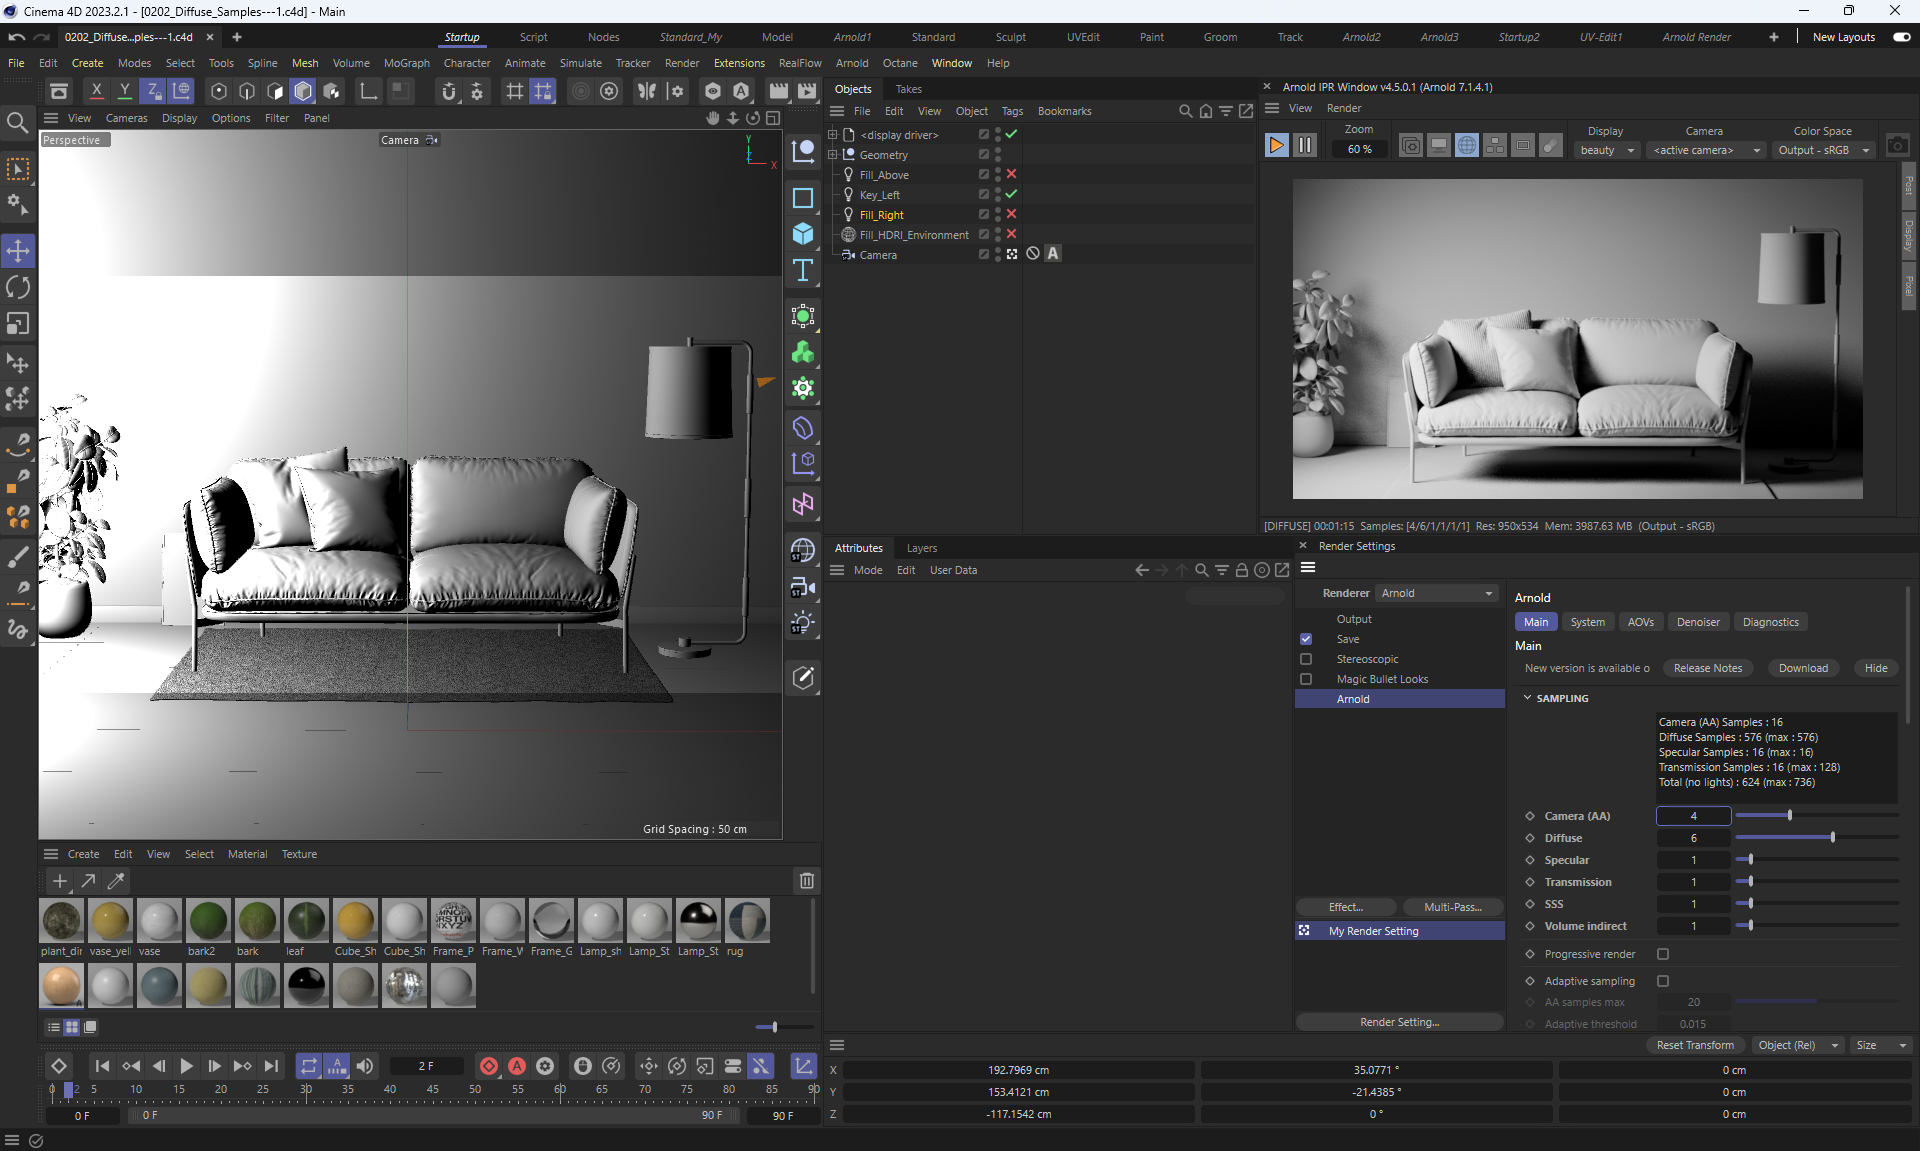Enable Progressive render checkbox
This screenshot has width=1920, height=1151.
pyautogui.click(x=1663, y=954)
